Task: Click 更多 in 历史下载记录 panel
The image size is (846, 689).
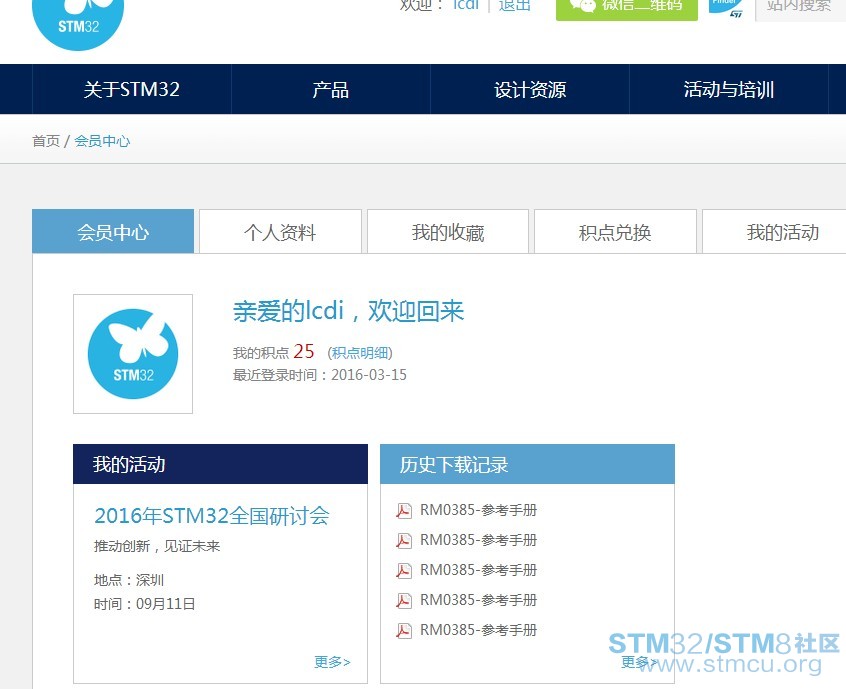Action: click(639, 661)
